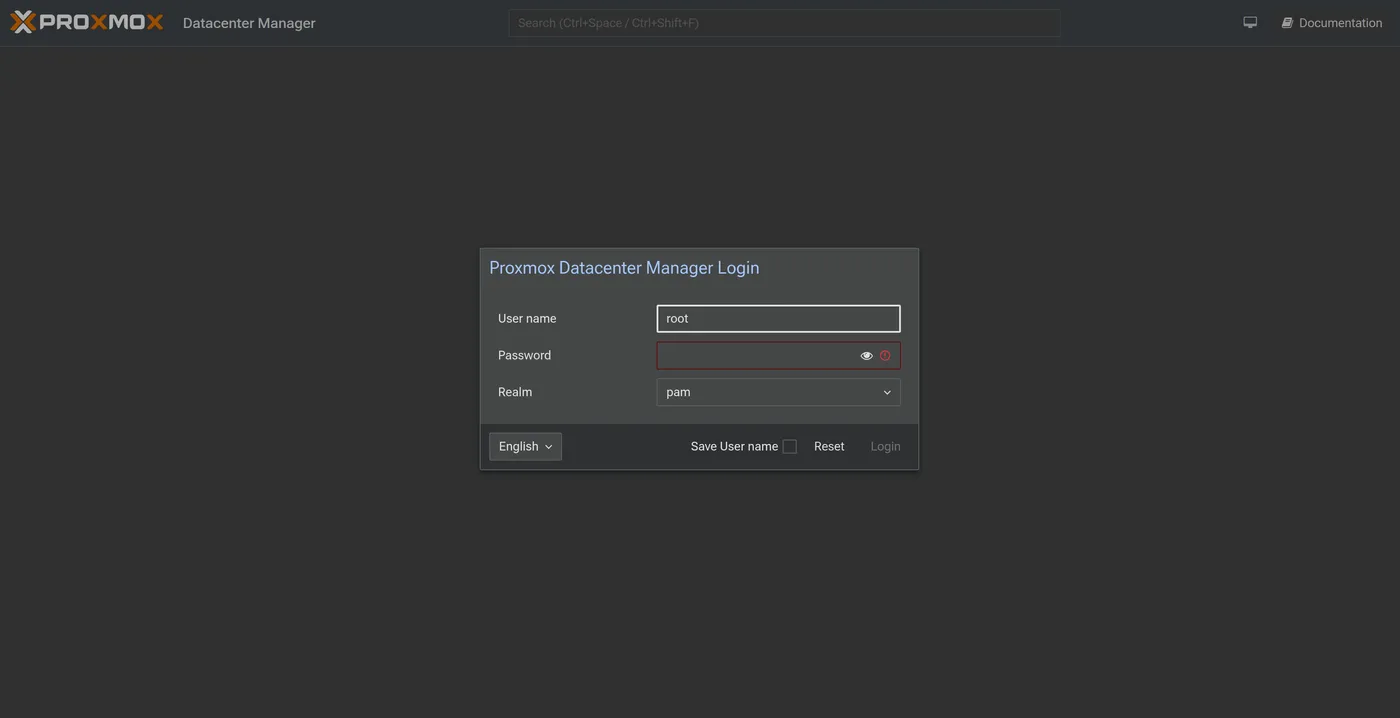Screen dimensions: 1400x718
Task: Click the User name input containing root
Action: click(x=778, y=319)
